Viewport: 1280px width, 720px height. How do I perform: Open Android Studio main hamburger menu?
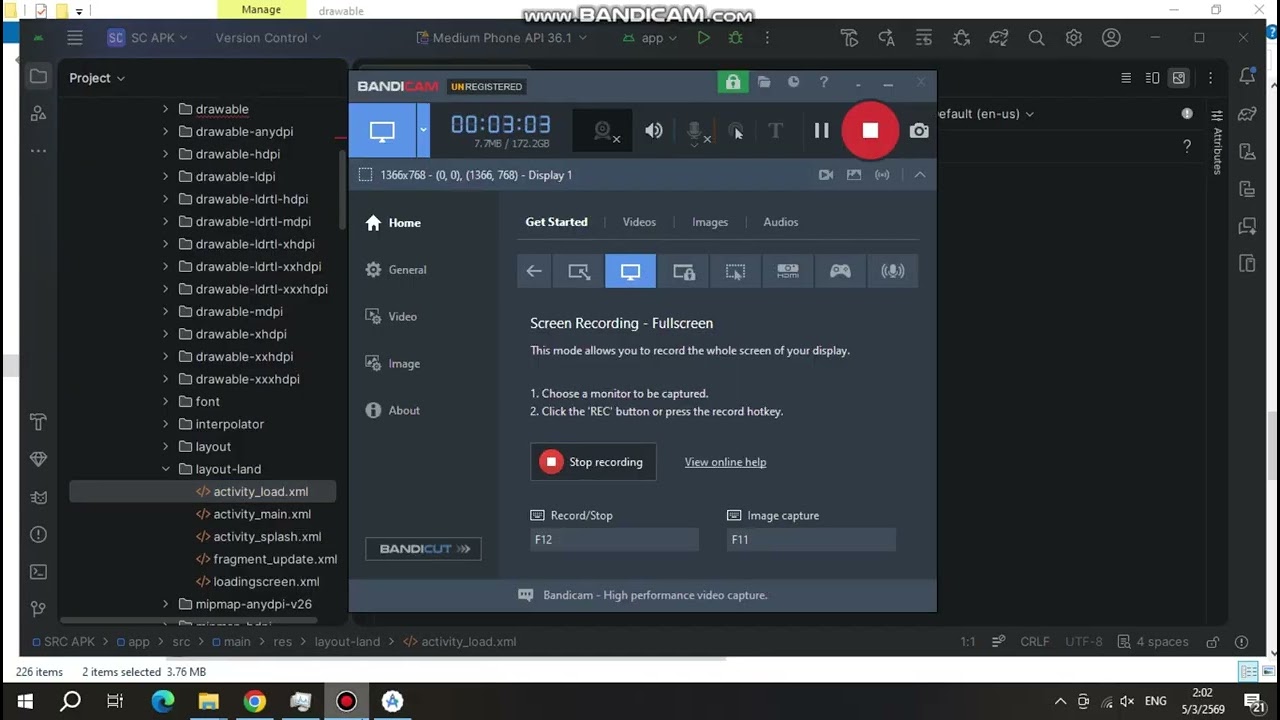coord(75,38)
